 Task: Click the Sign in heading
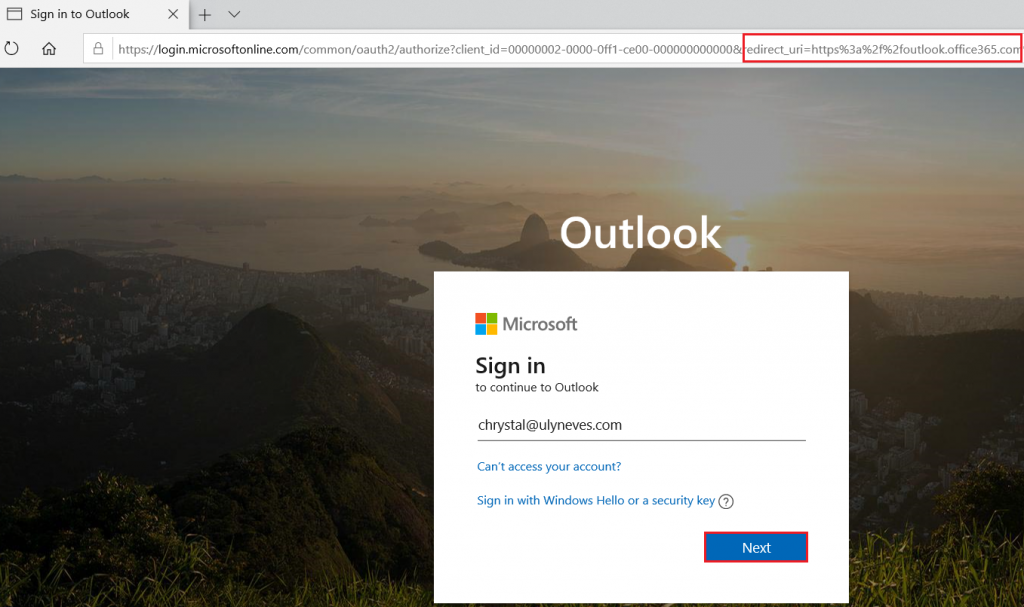pyautogui.click(x=510, y=366)
